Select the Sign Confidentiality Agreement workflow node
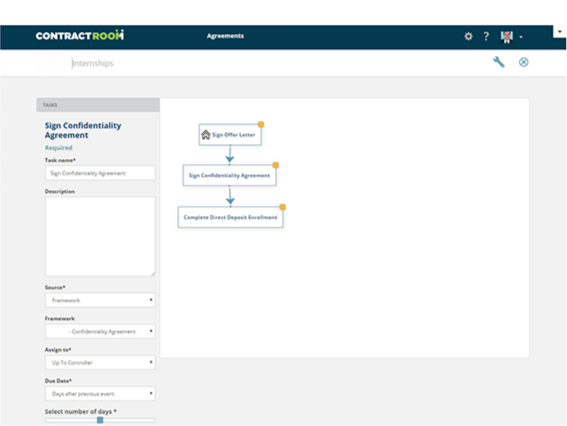 point(230,175)
